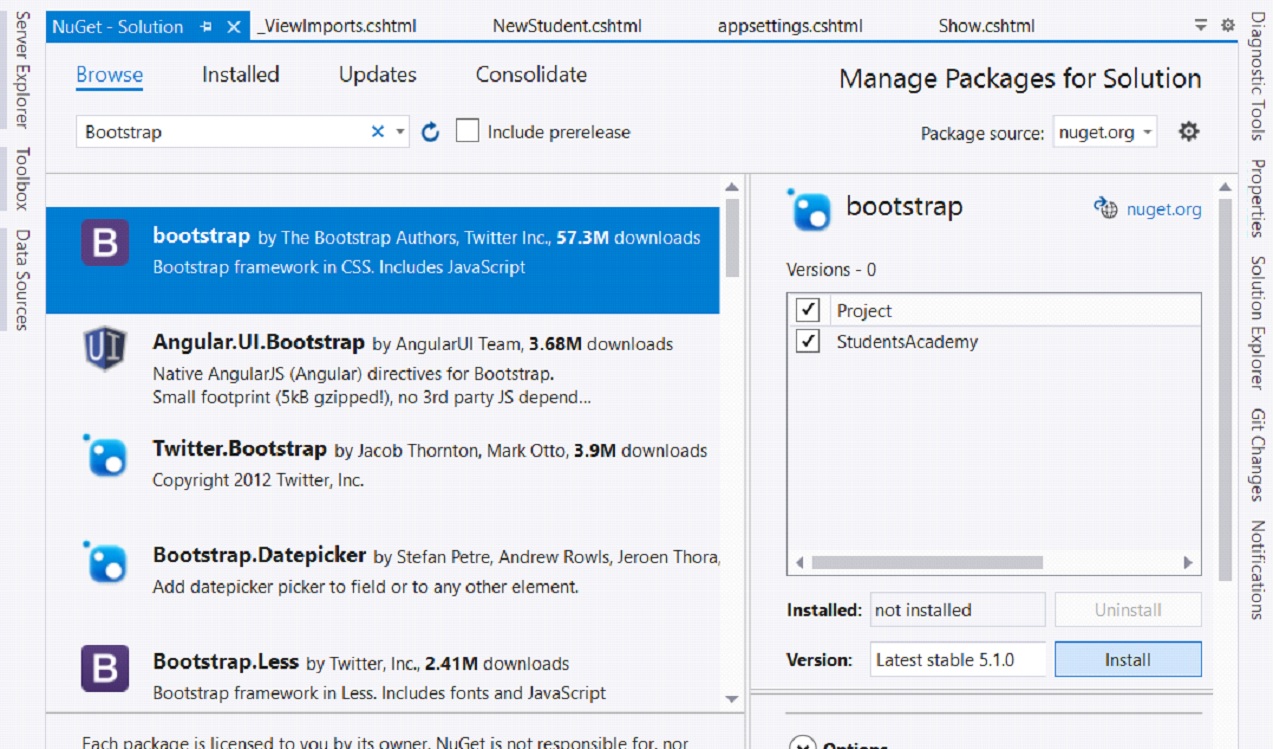Image resolution: width=1273 pixels, height=749 pixels.
Task: Click the projects list scroll left arrow
Action: [799, 563]
